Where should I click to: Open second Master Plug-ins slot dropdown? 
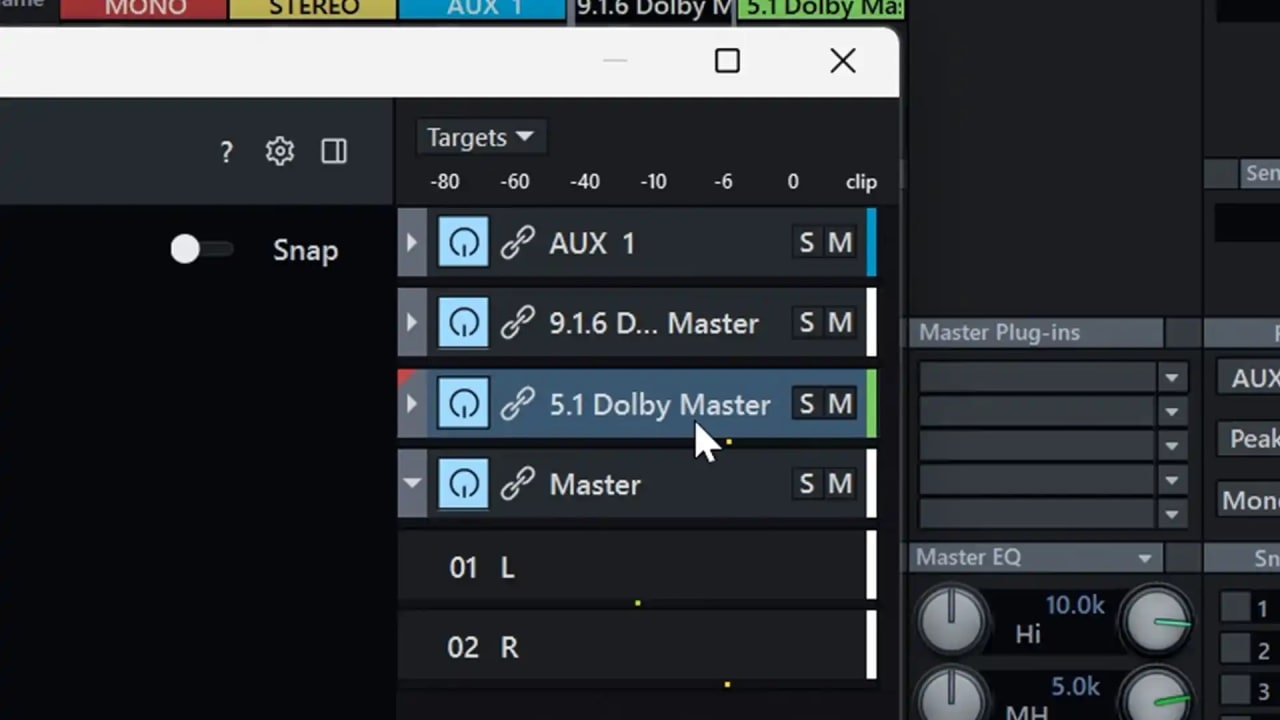click(1171, 411)
